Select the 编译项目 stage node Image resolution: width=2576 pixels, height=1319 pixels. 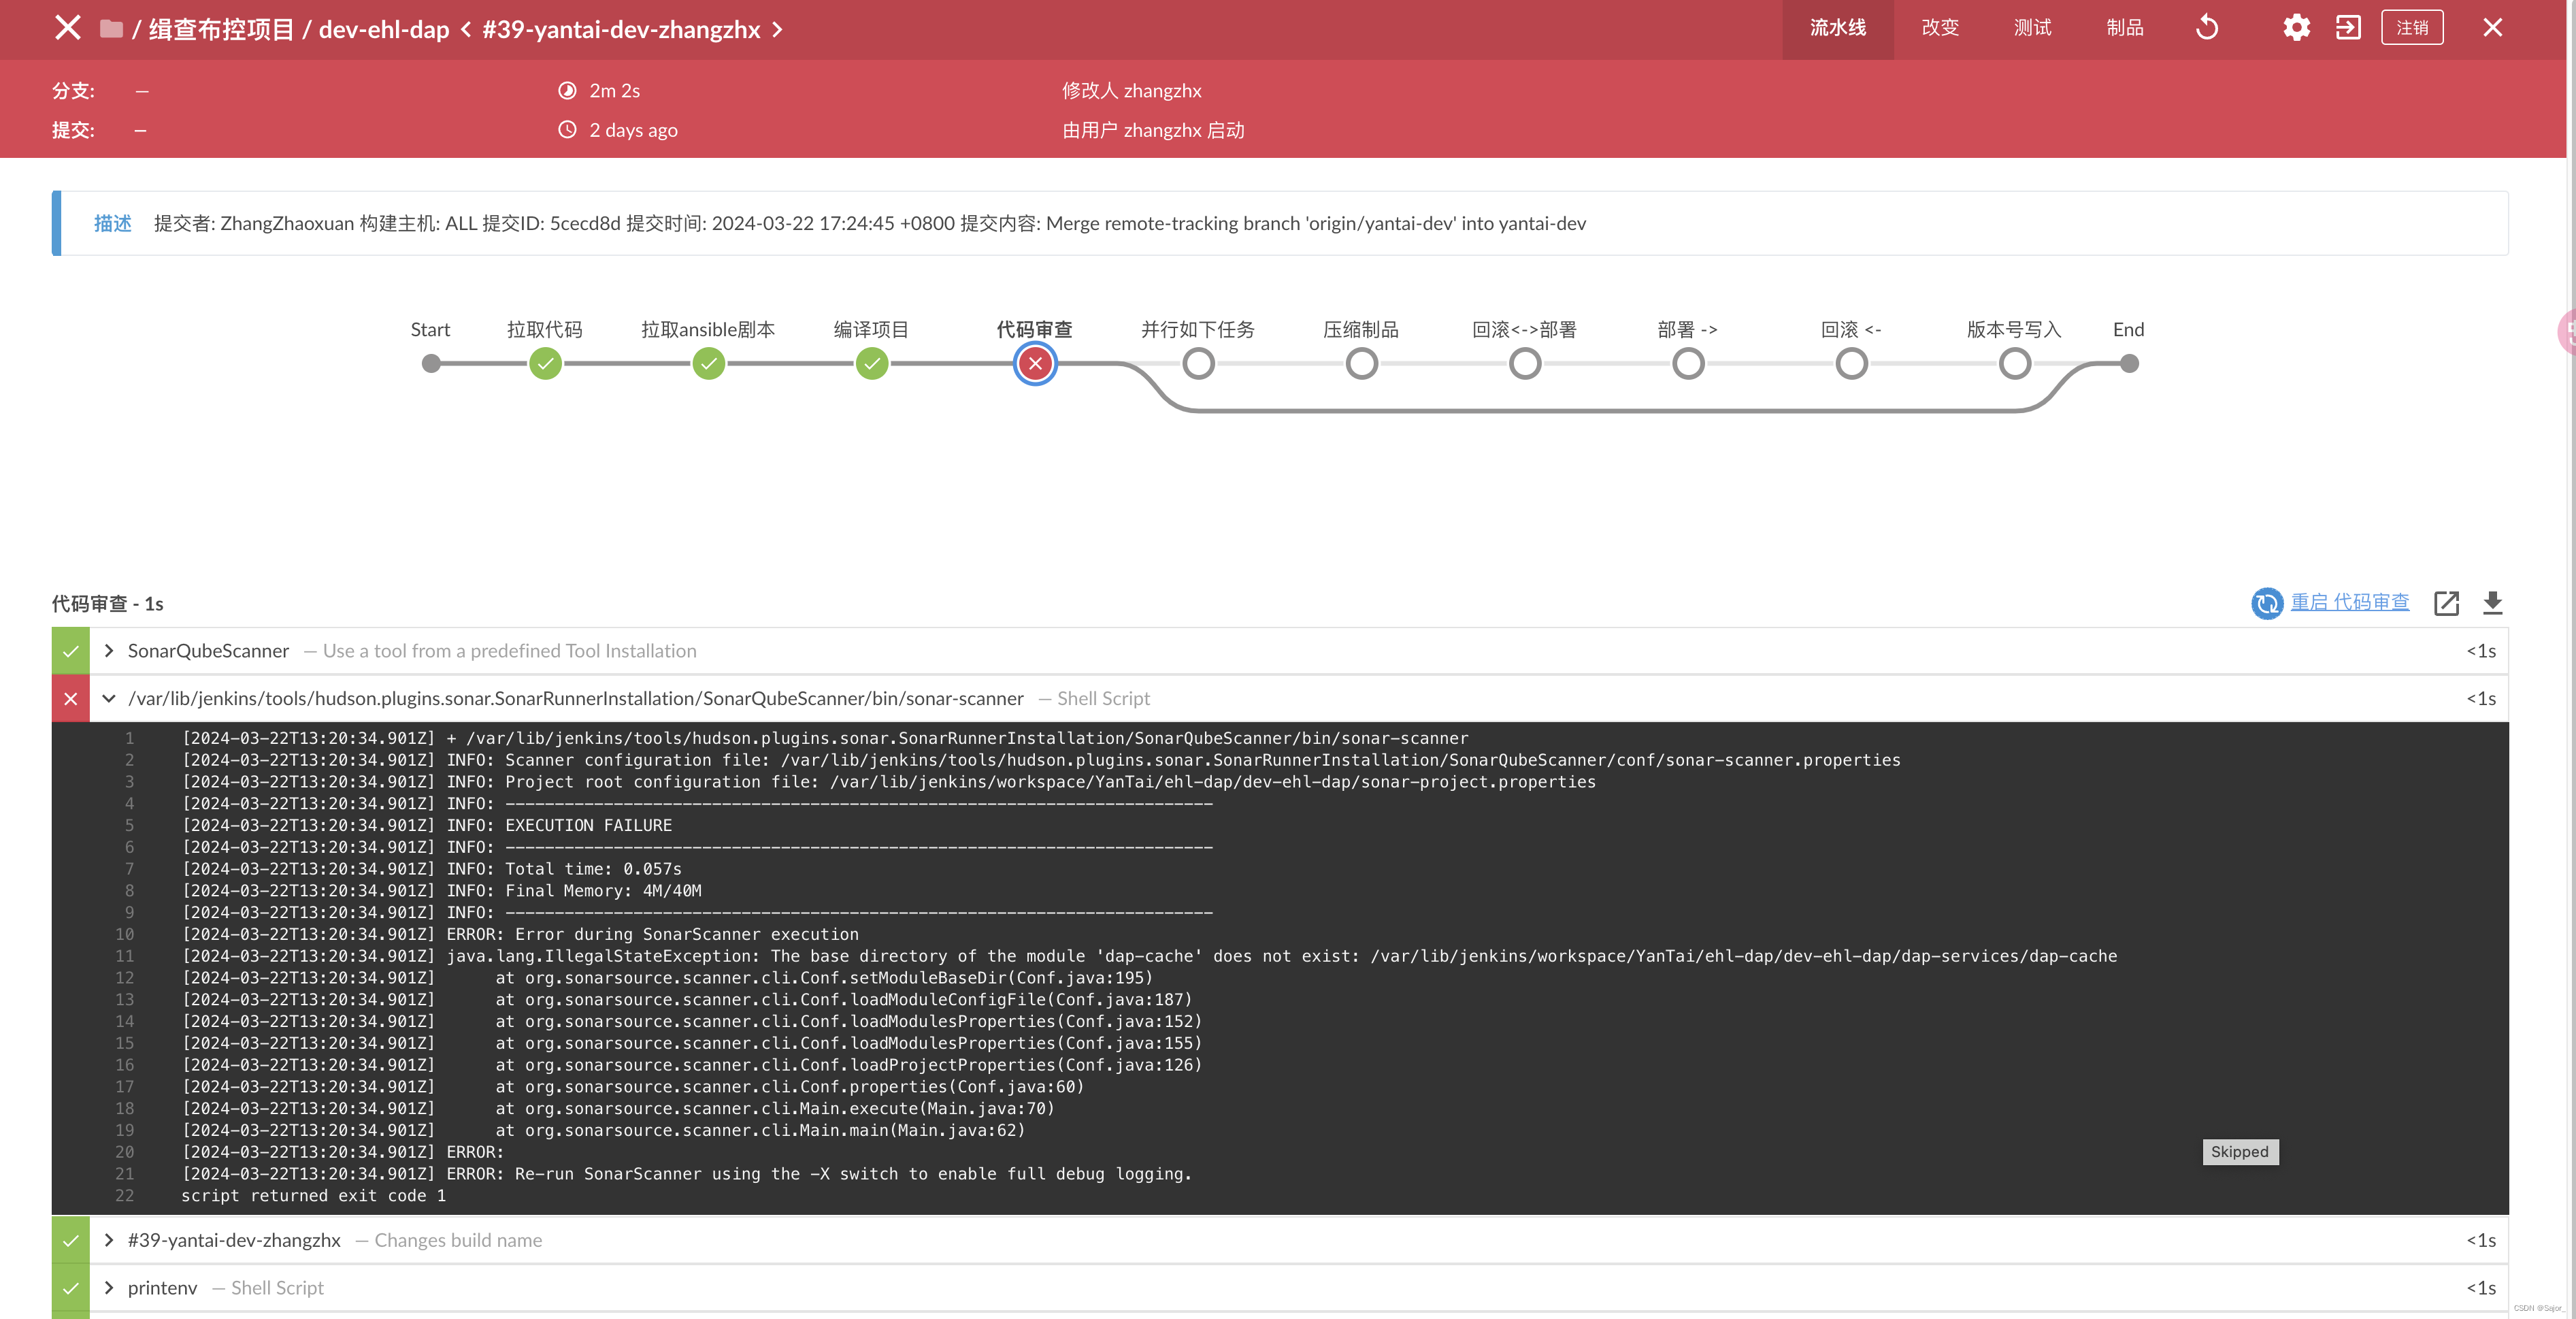click(872, 364)
